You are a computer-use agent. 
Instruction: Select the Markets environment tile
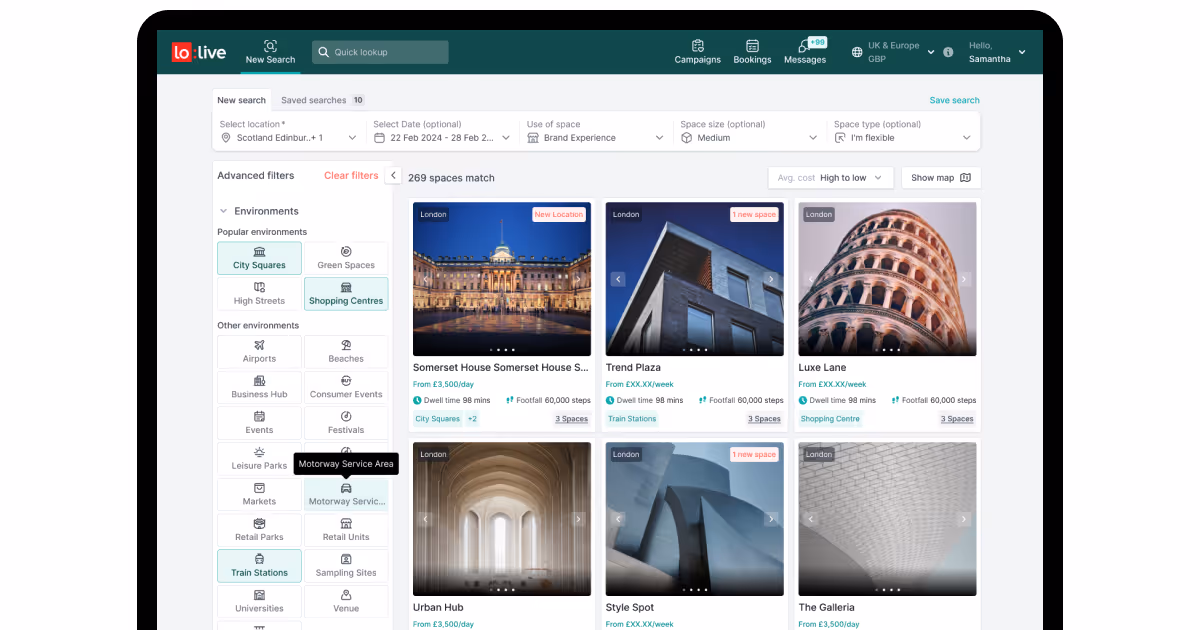click(x=259, y=494)
